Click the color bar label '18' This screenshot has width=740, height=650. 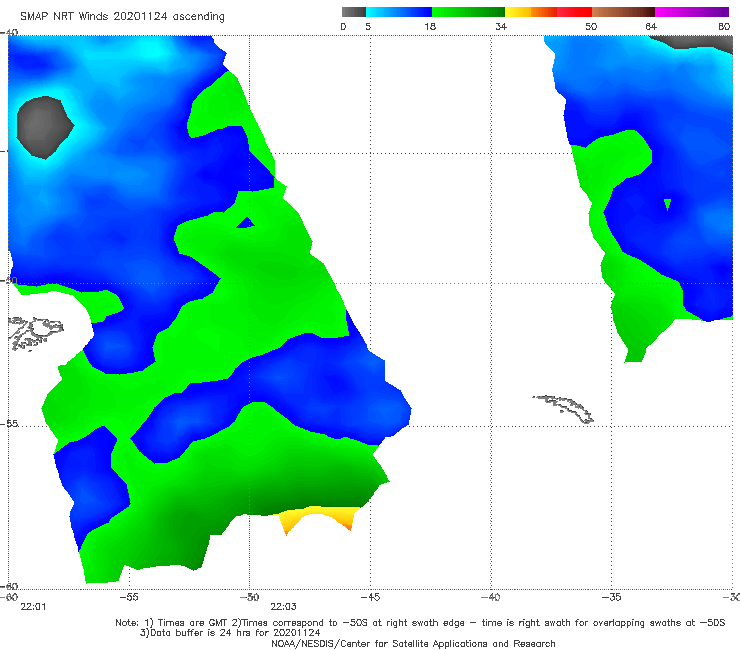click(430, 26)
